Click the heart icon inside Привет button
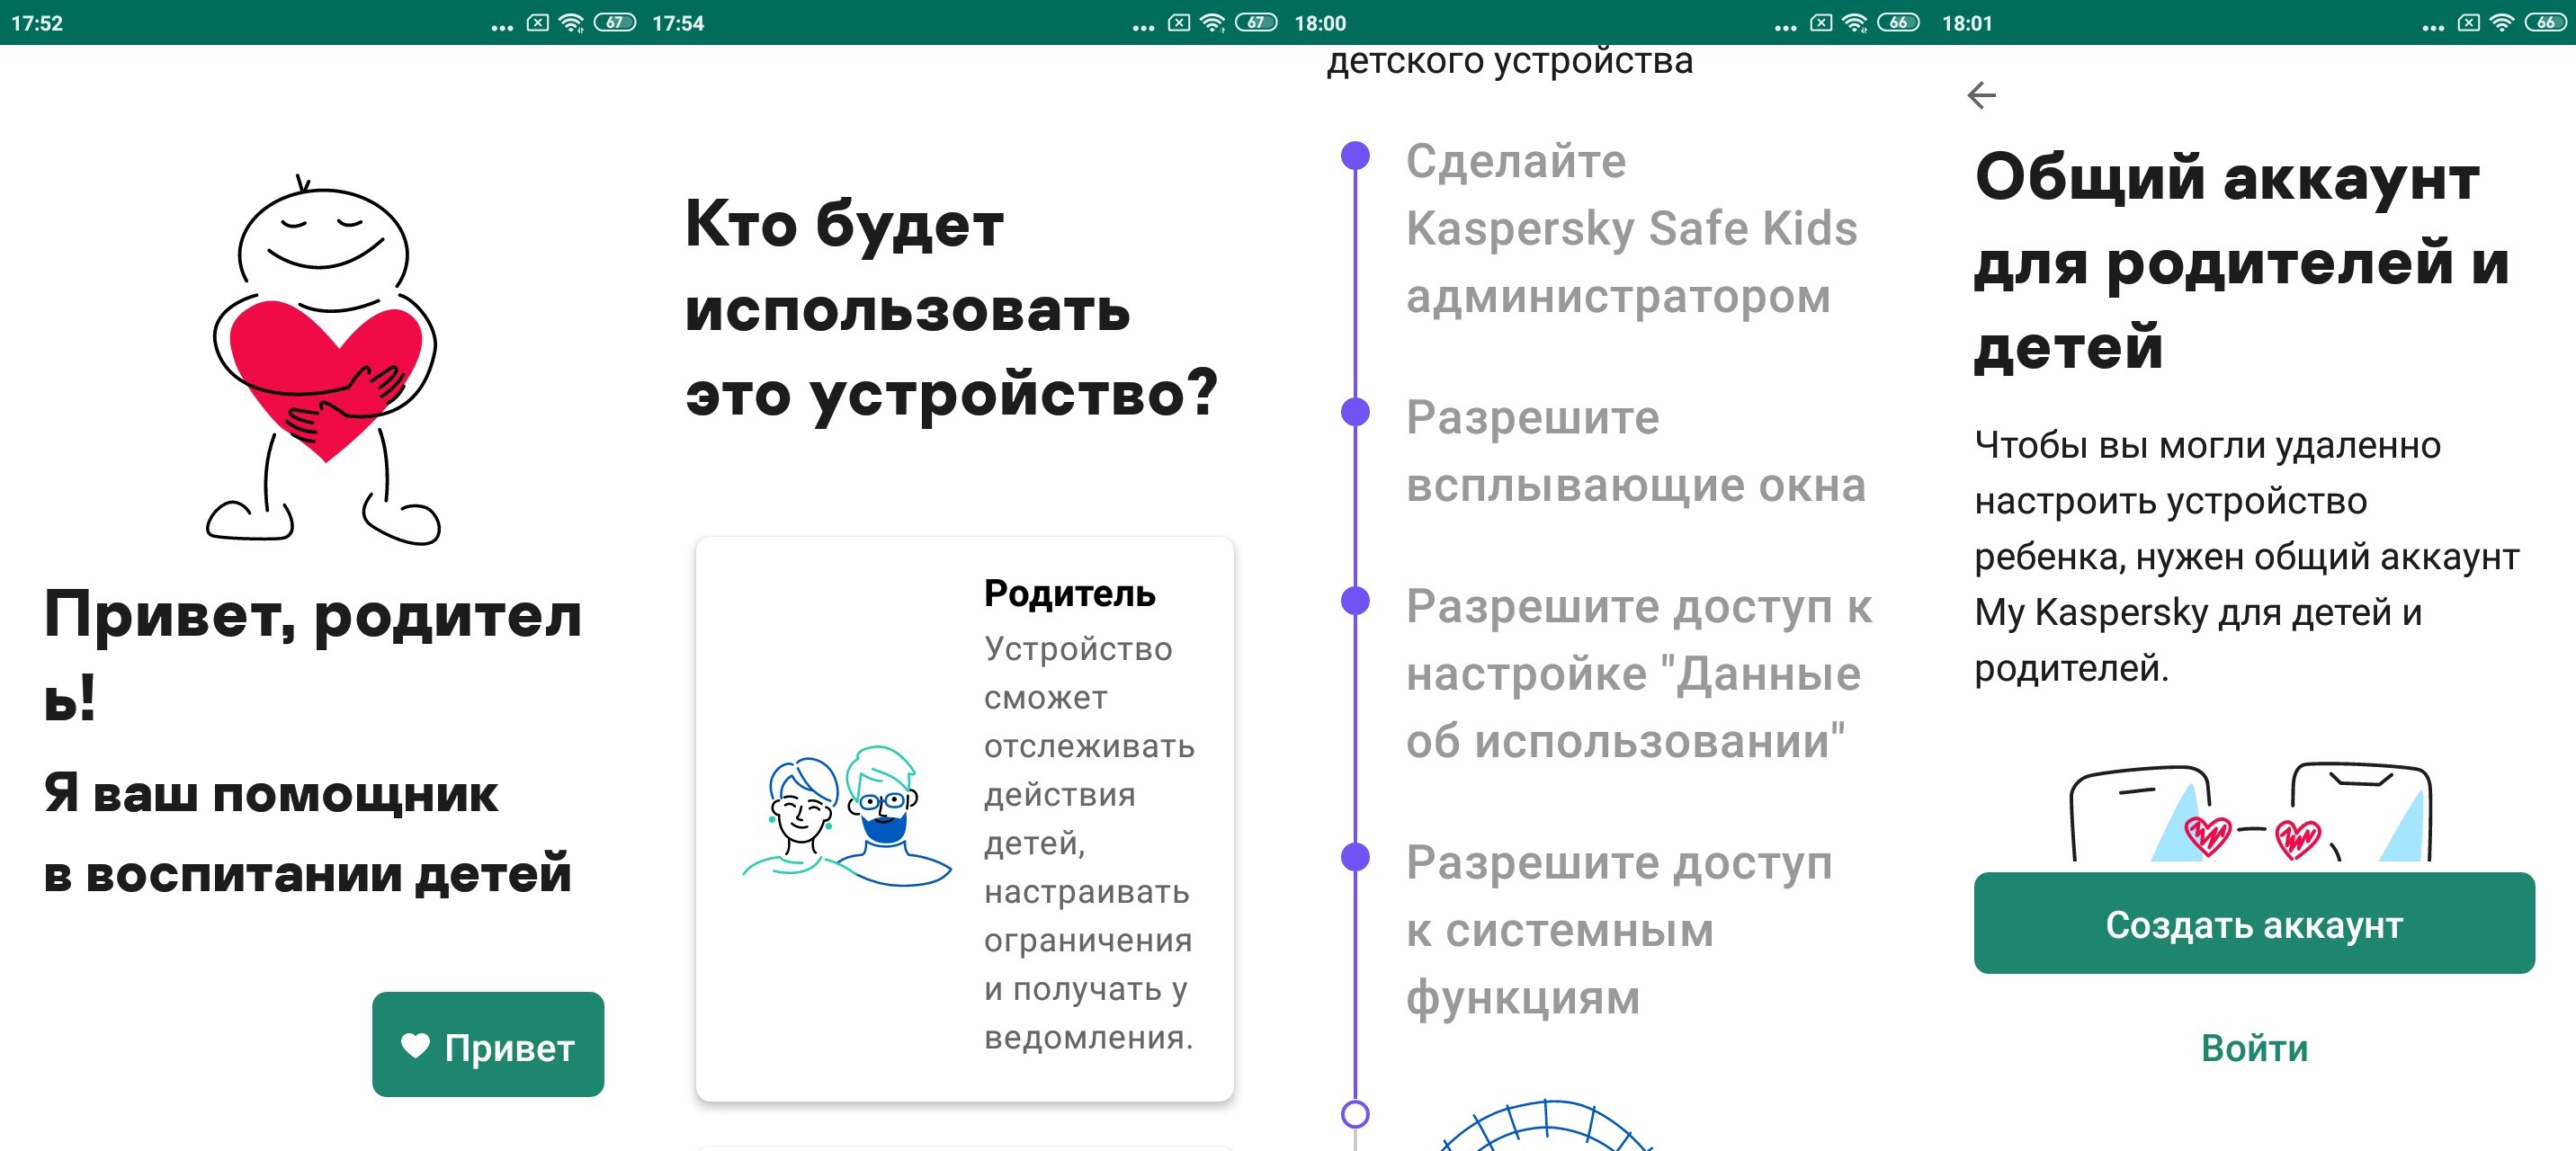 click(x=415, y=1046)
